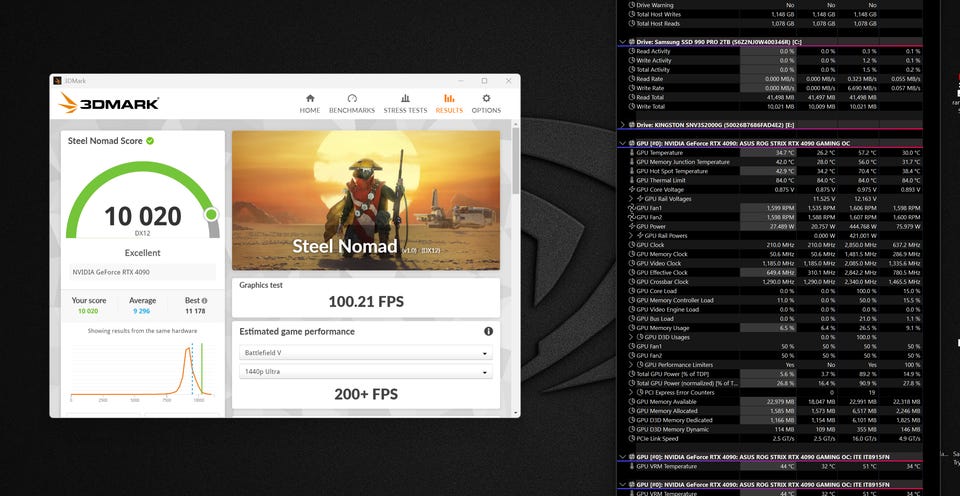
Task: Click the icon of the PCIe Link Speed row
Action: (x=632, y=438)
